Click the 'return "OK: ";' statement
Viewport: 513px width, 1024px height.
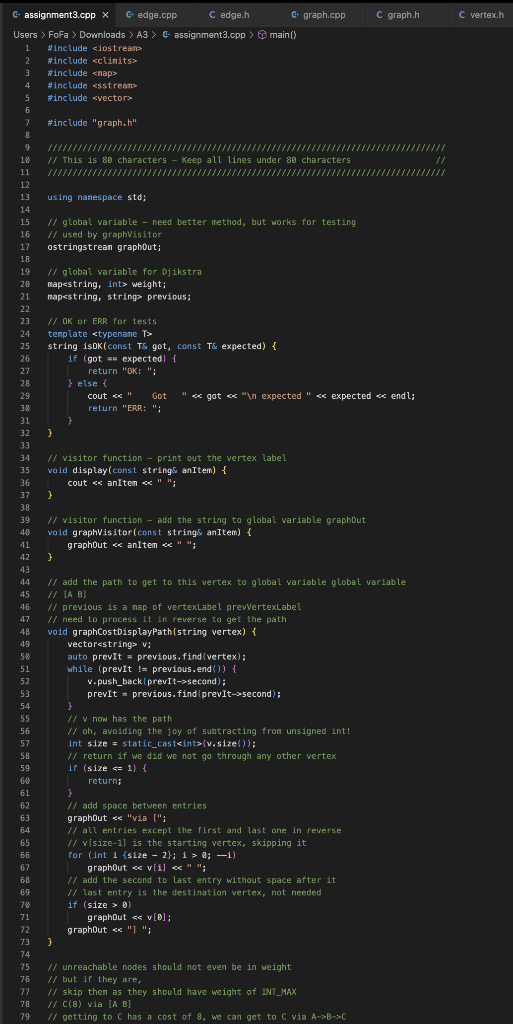click(123, 371)
